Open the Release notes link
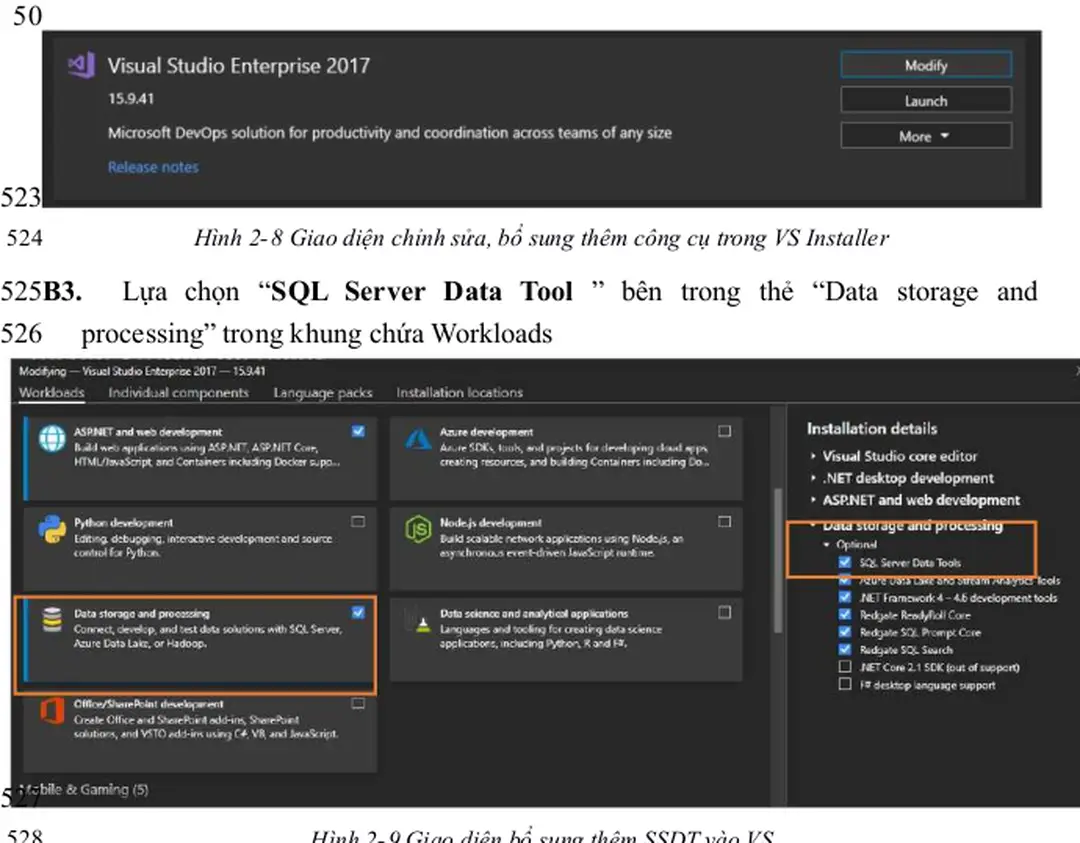This screenshot has width=1080, height=843. coord(153,168)
